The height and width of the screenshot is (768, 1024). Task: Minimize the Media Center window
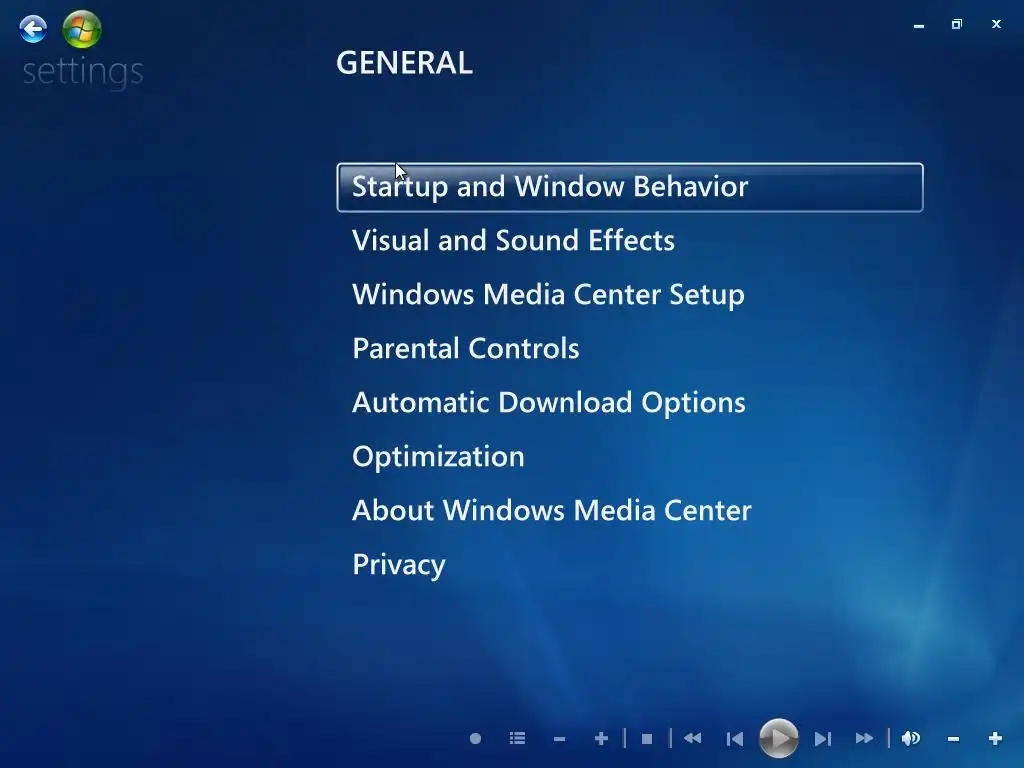pos(919,25)
